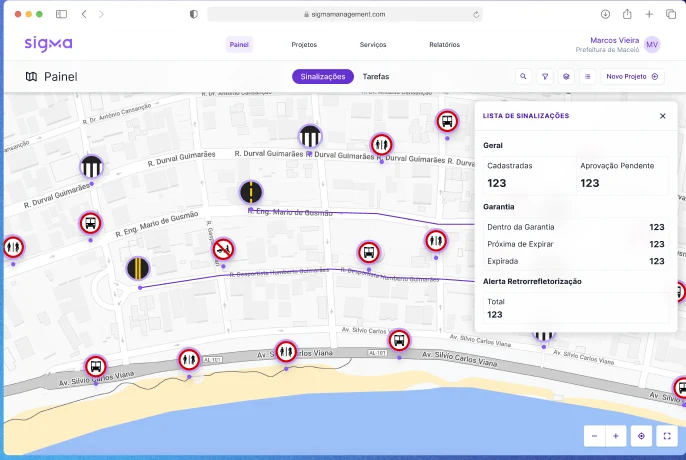Create a Novo Projeto
Viewport: 686px width, 460px height.
(x=632, y=77)
